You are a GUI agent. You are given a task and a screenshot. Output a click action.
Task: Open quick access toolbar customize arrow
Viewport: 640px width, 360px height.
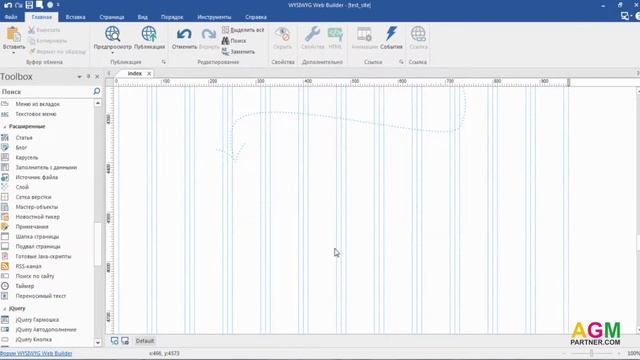(x=58, y=5)
